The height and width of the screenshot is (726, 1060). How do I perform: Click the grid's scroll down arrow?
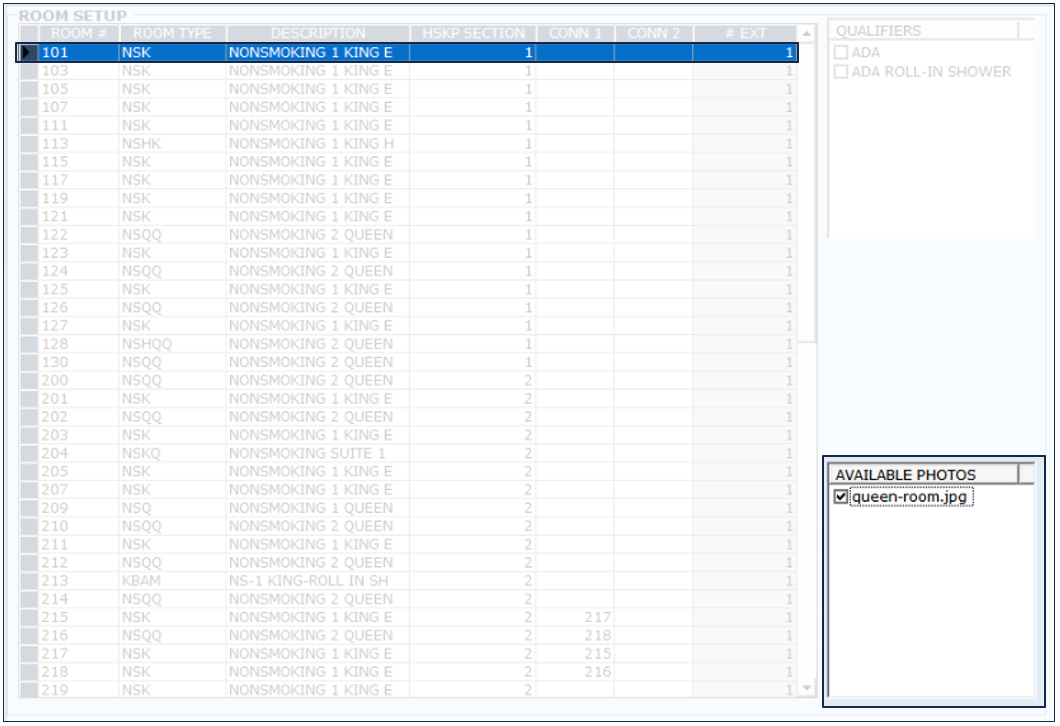[806, 688]
